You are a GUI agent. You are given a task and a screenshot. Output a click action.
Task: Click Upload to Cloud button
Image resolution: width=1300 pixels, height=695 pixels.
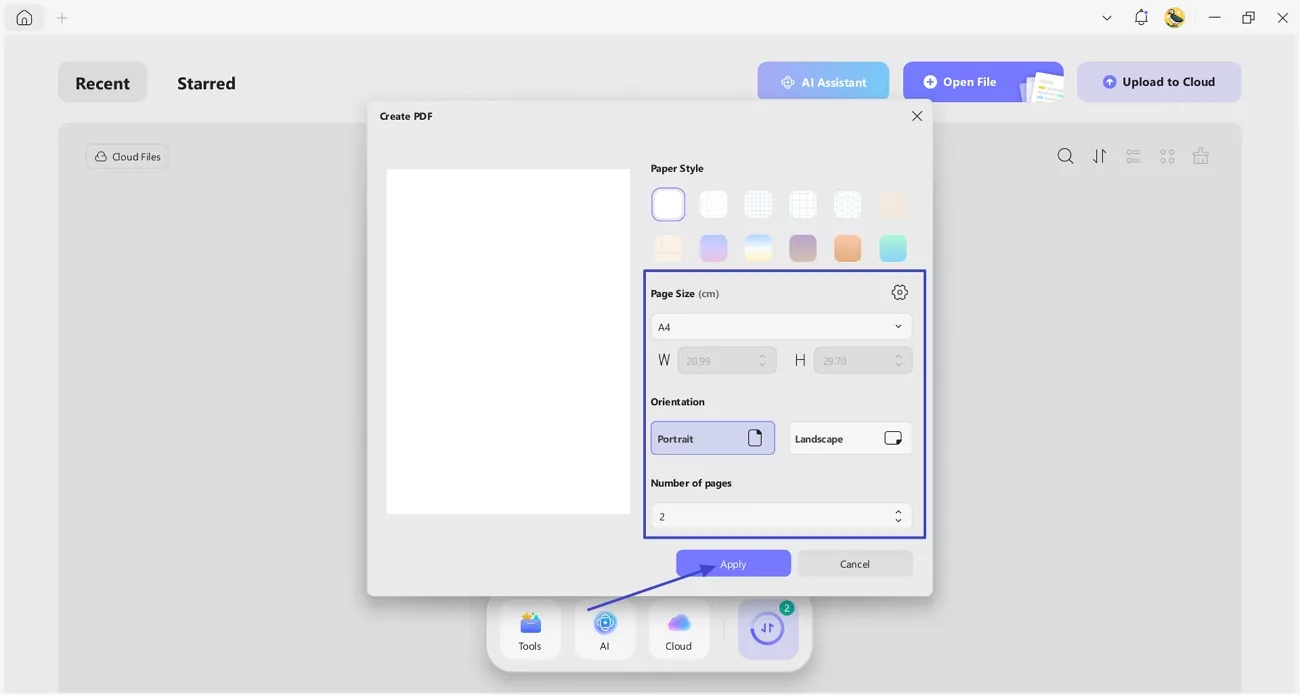(x=1159, y=82)
